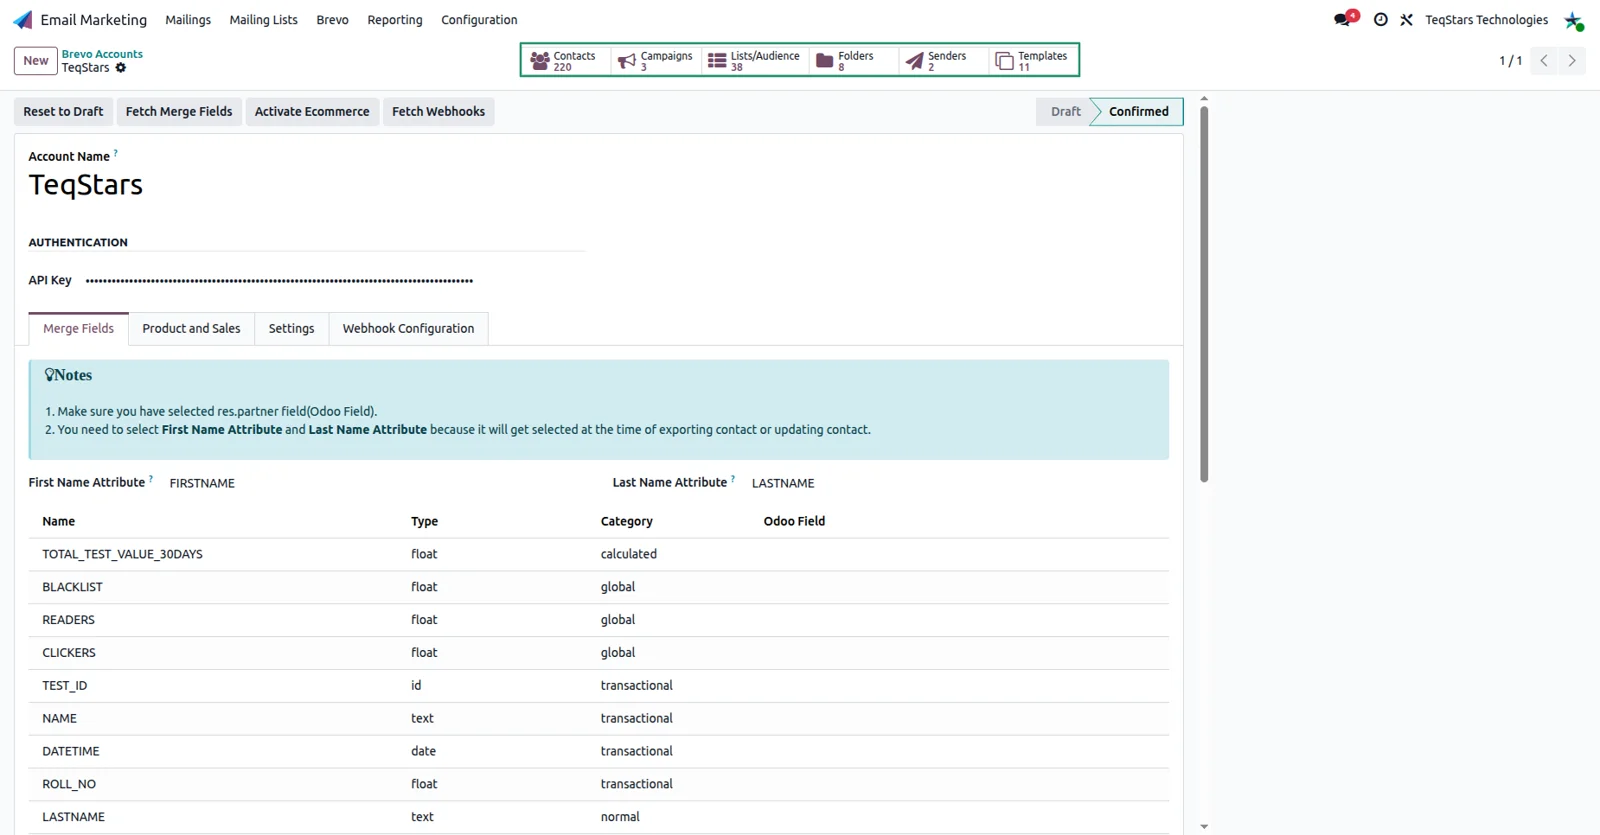This screenshot has width=1600, height=835.
Task: Follow the Brevo Accounts breadcrumb link
Action: (102, 54)
